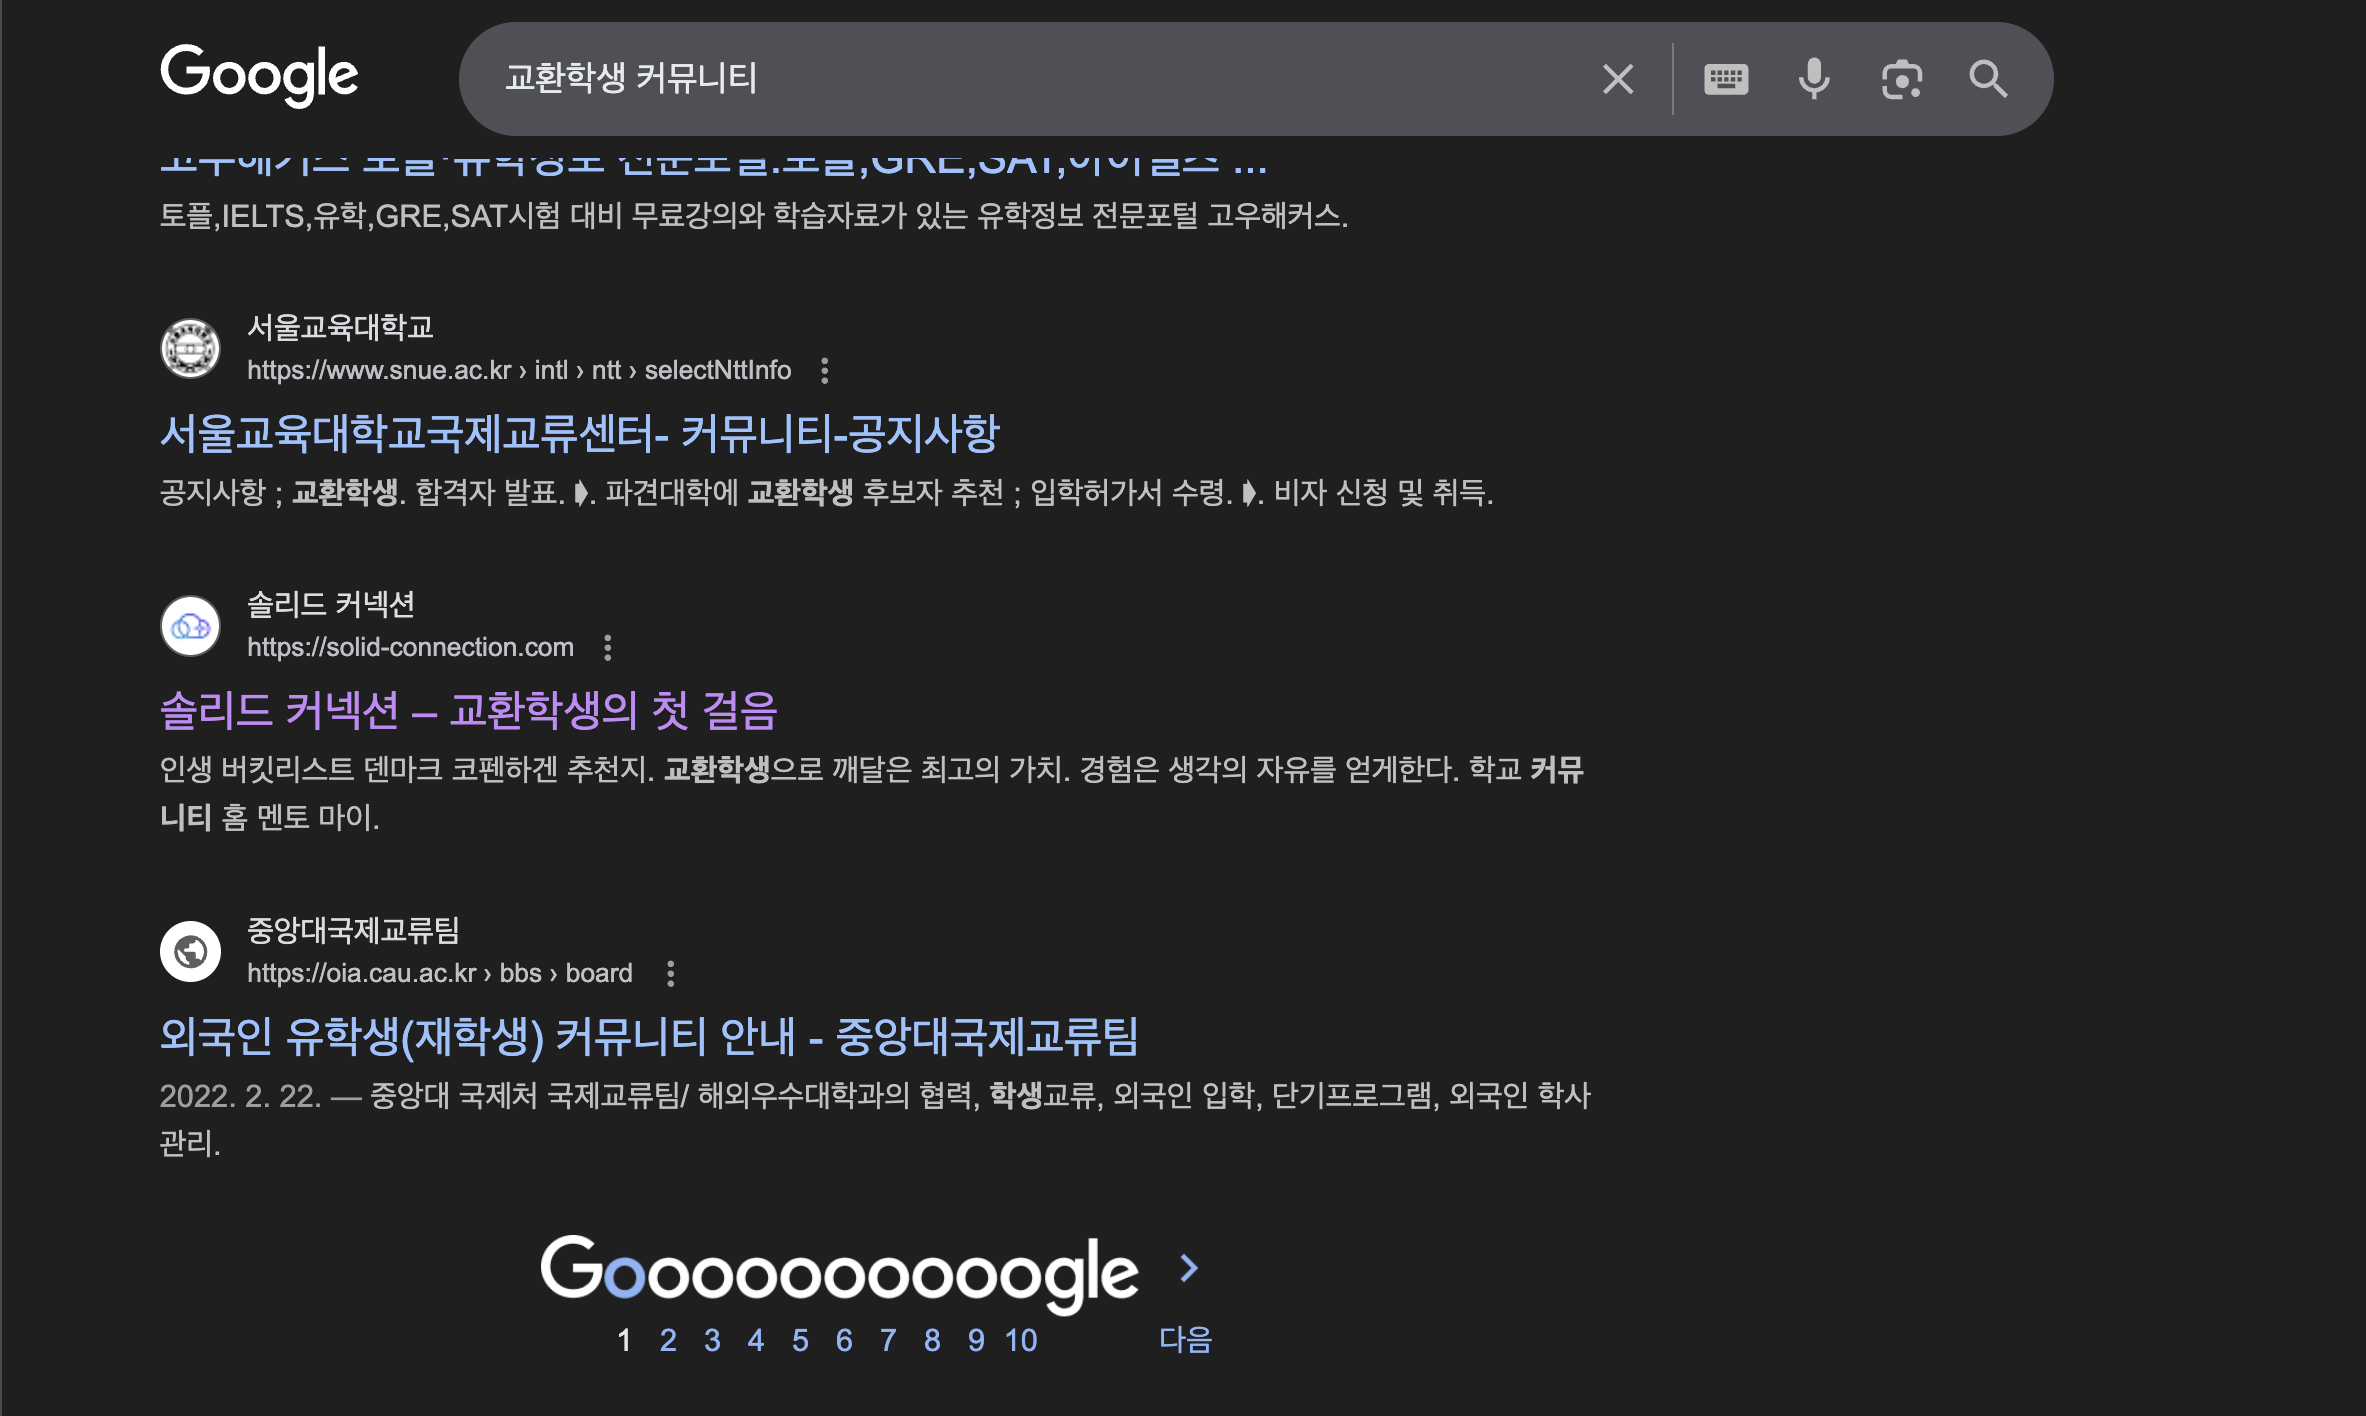This screenshot has width=2366, height=1416.
Task: Go to results page 5
Action: coord(800,1340)
